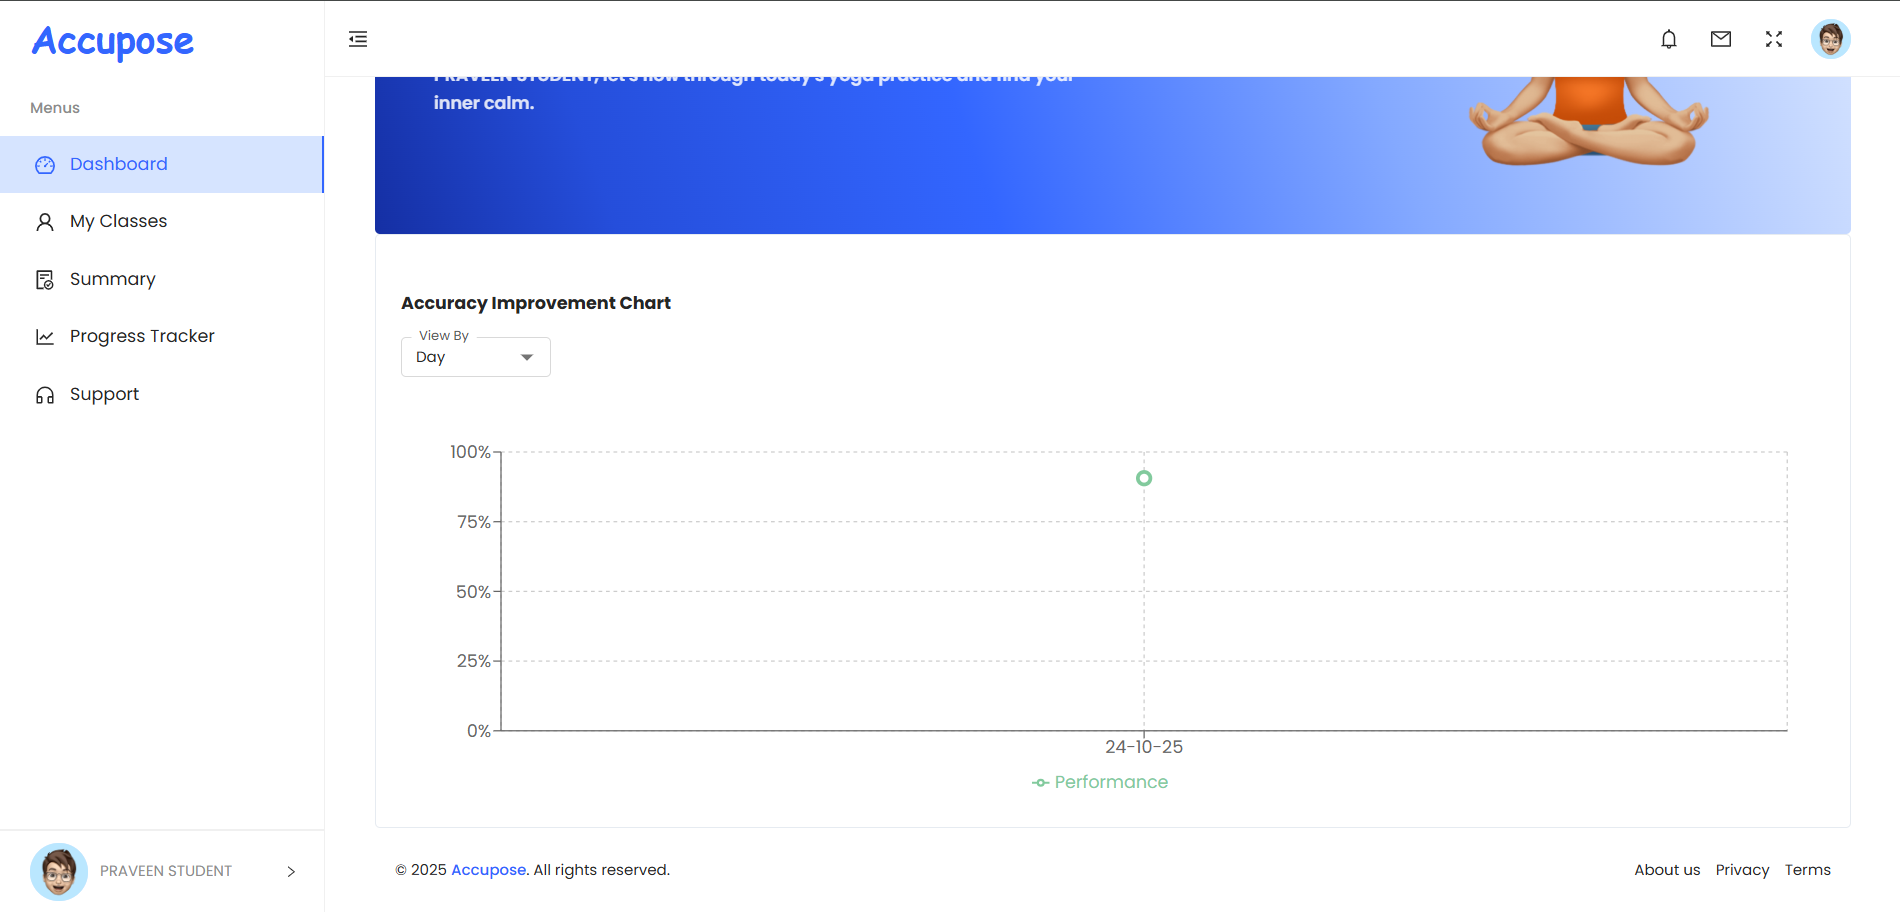Collapse sidebar using the hamburger menu icon
1900x912 pixels.
[x=358, y=39]
